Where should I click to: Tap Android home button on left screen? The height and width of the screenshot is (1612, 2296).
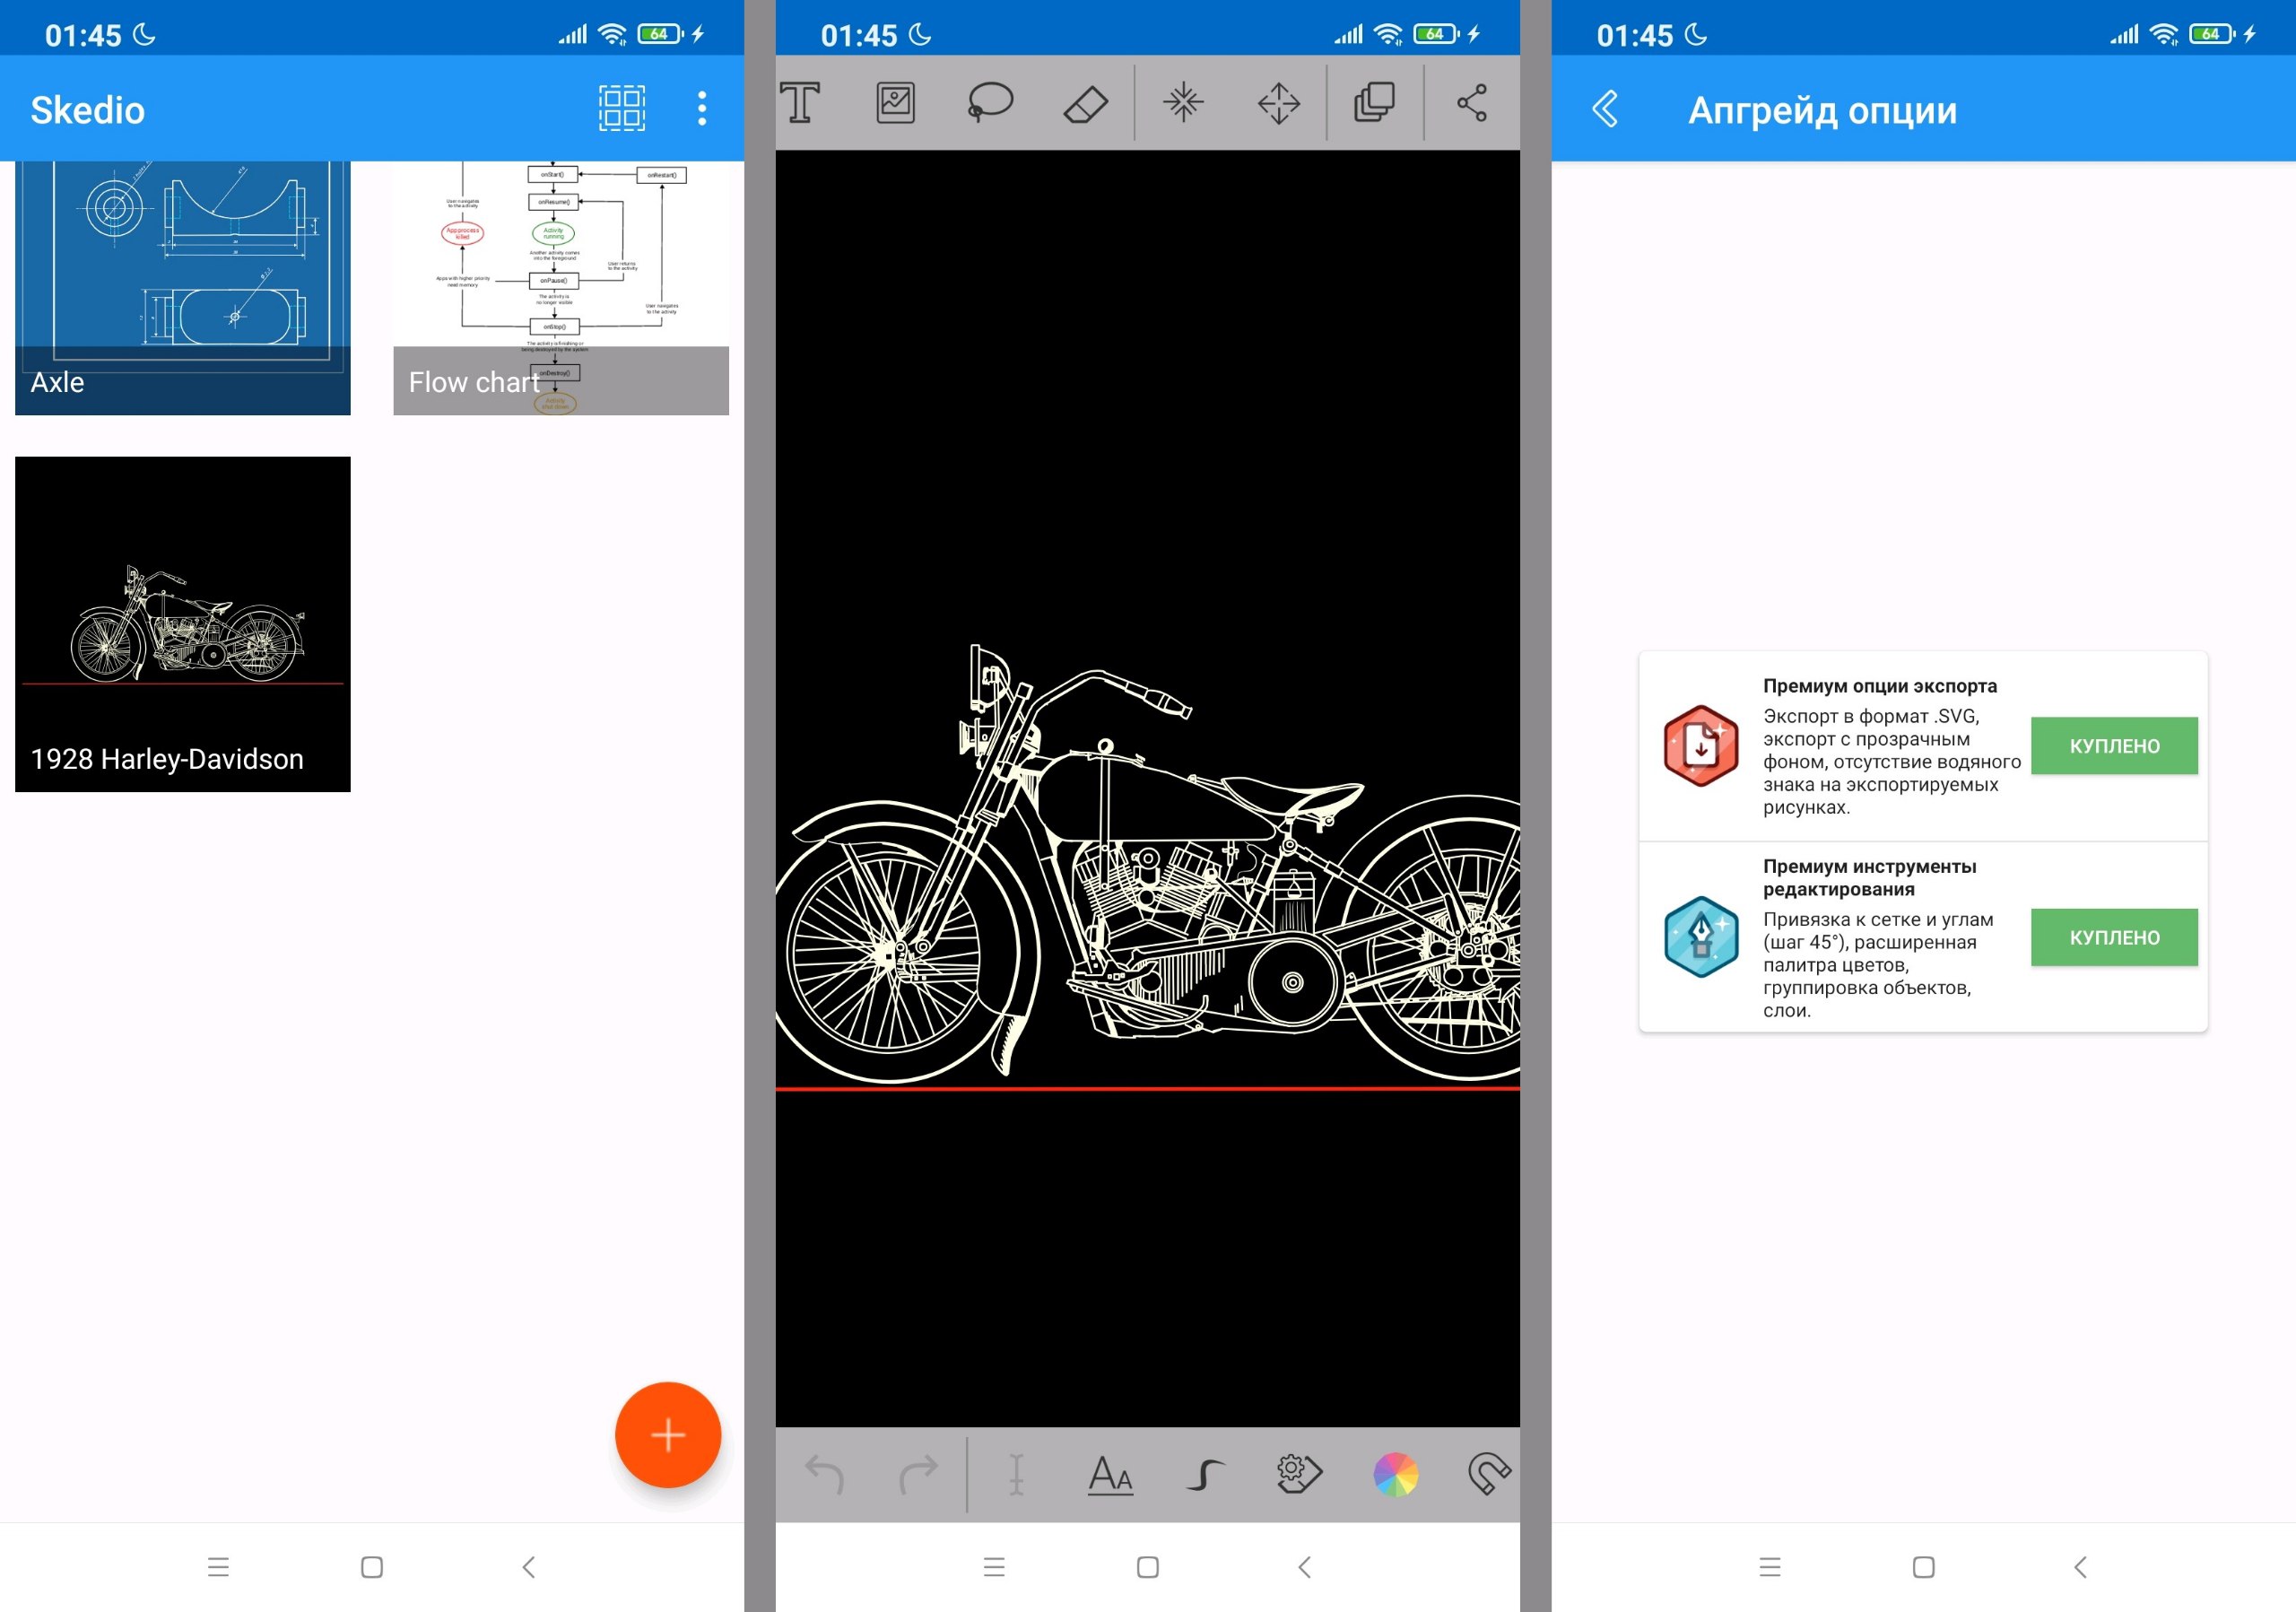pyautogui.click(x=372, y=1567)
